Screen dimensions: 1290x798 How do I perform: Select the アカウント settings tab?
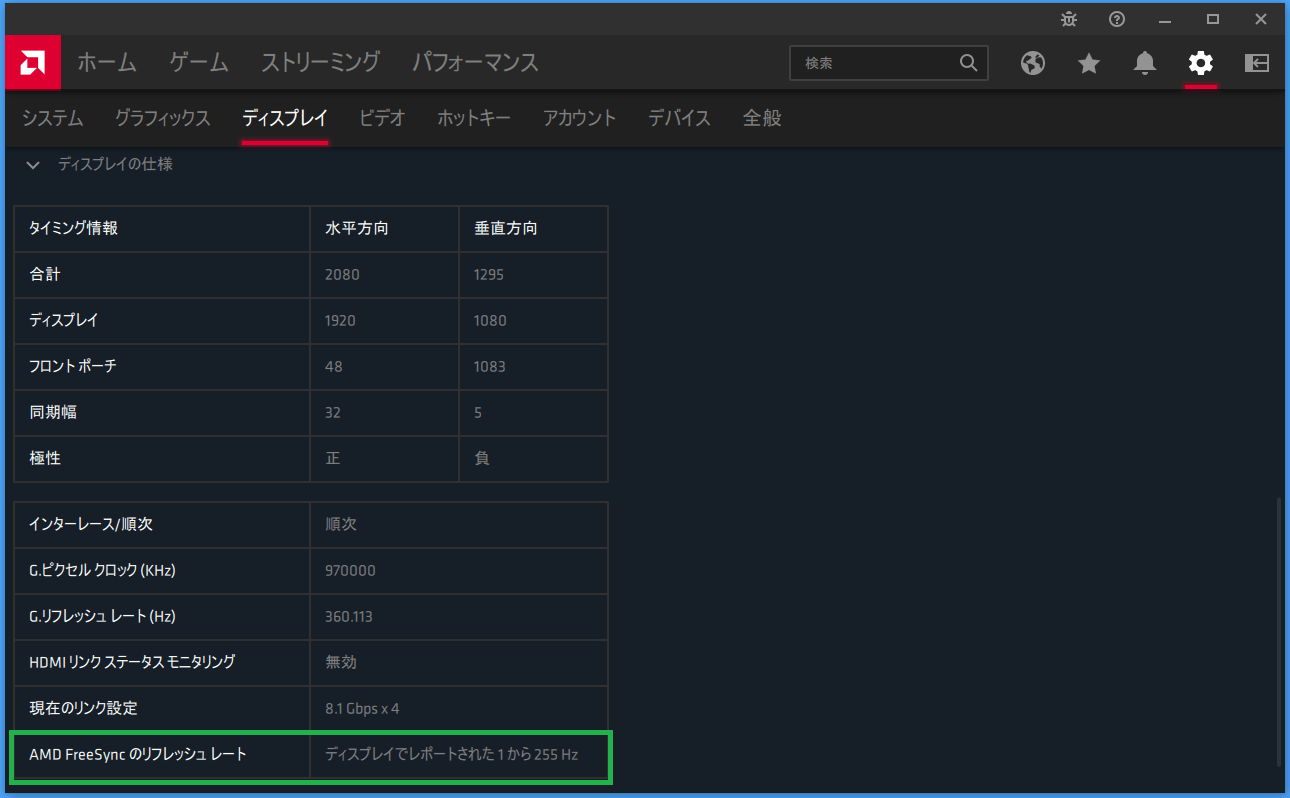tap(580, 118)
